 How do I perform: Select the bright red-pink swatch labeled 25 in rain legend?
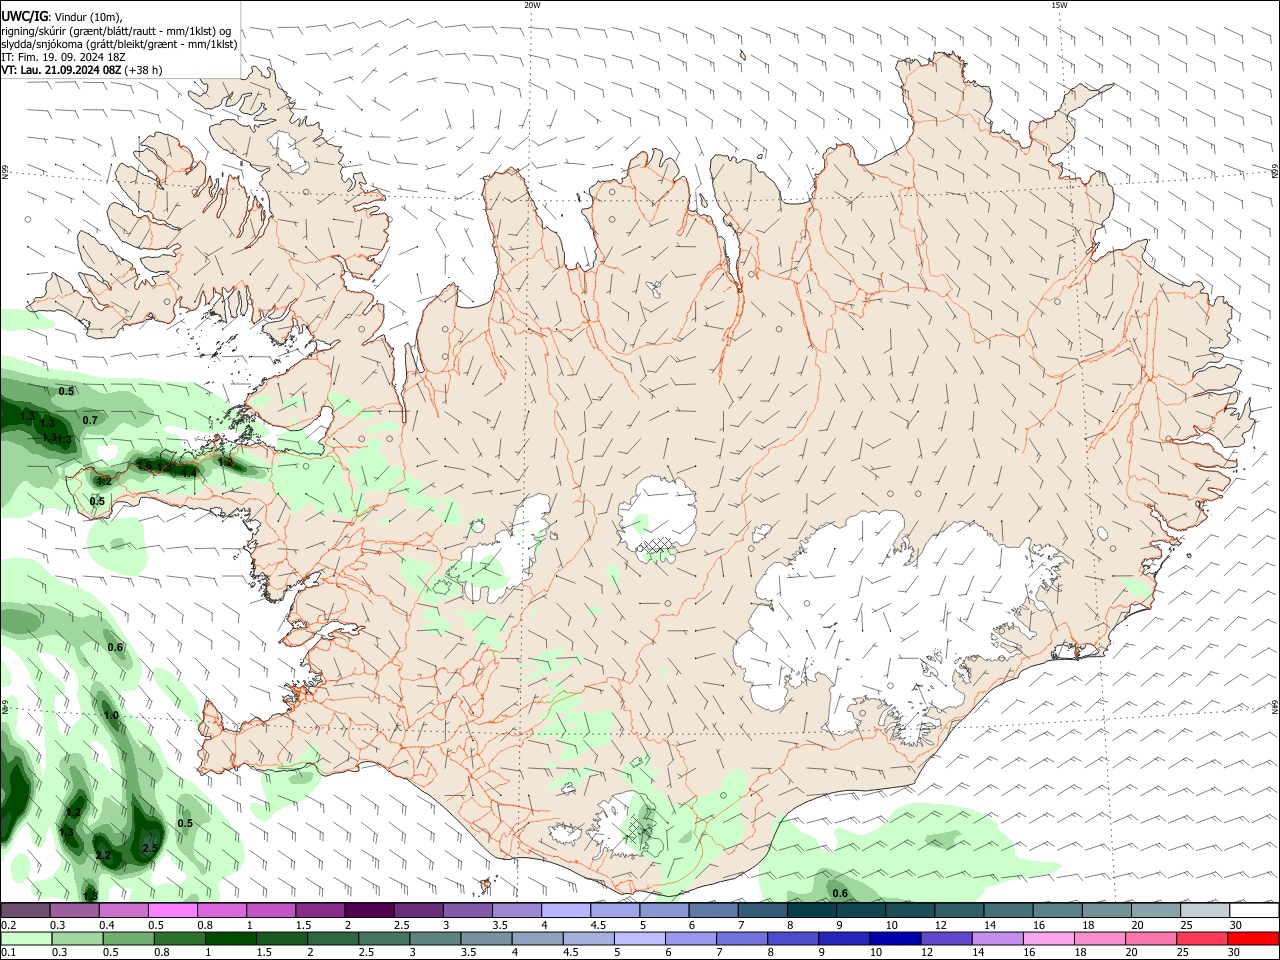tap(1202, 939)
